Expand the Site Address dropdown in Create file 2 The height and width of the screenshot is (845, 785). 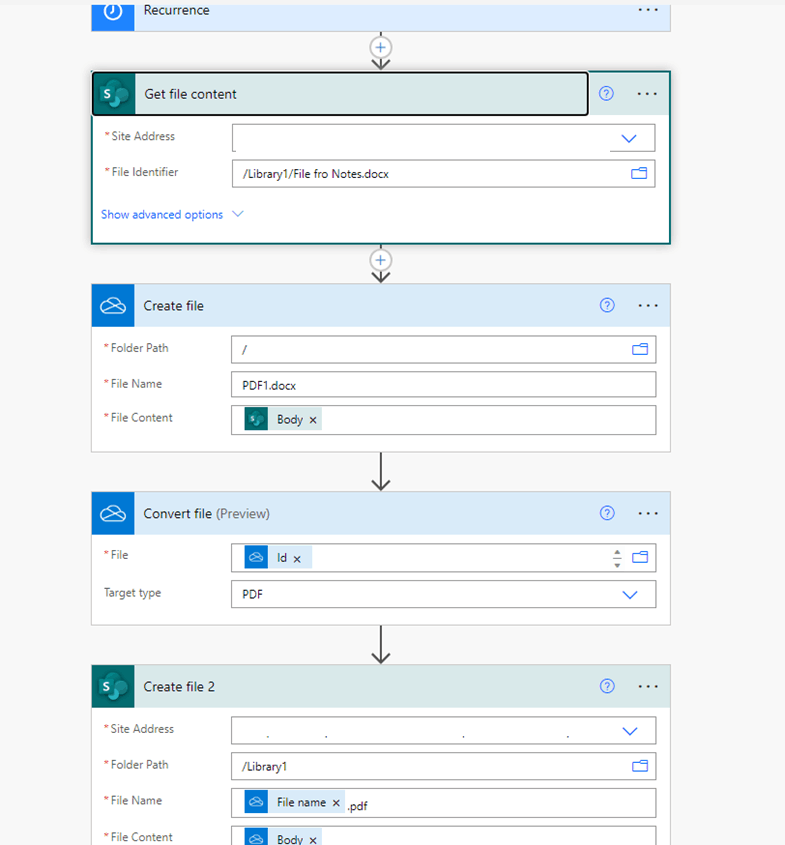coord(630,731)
